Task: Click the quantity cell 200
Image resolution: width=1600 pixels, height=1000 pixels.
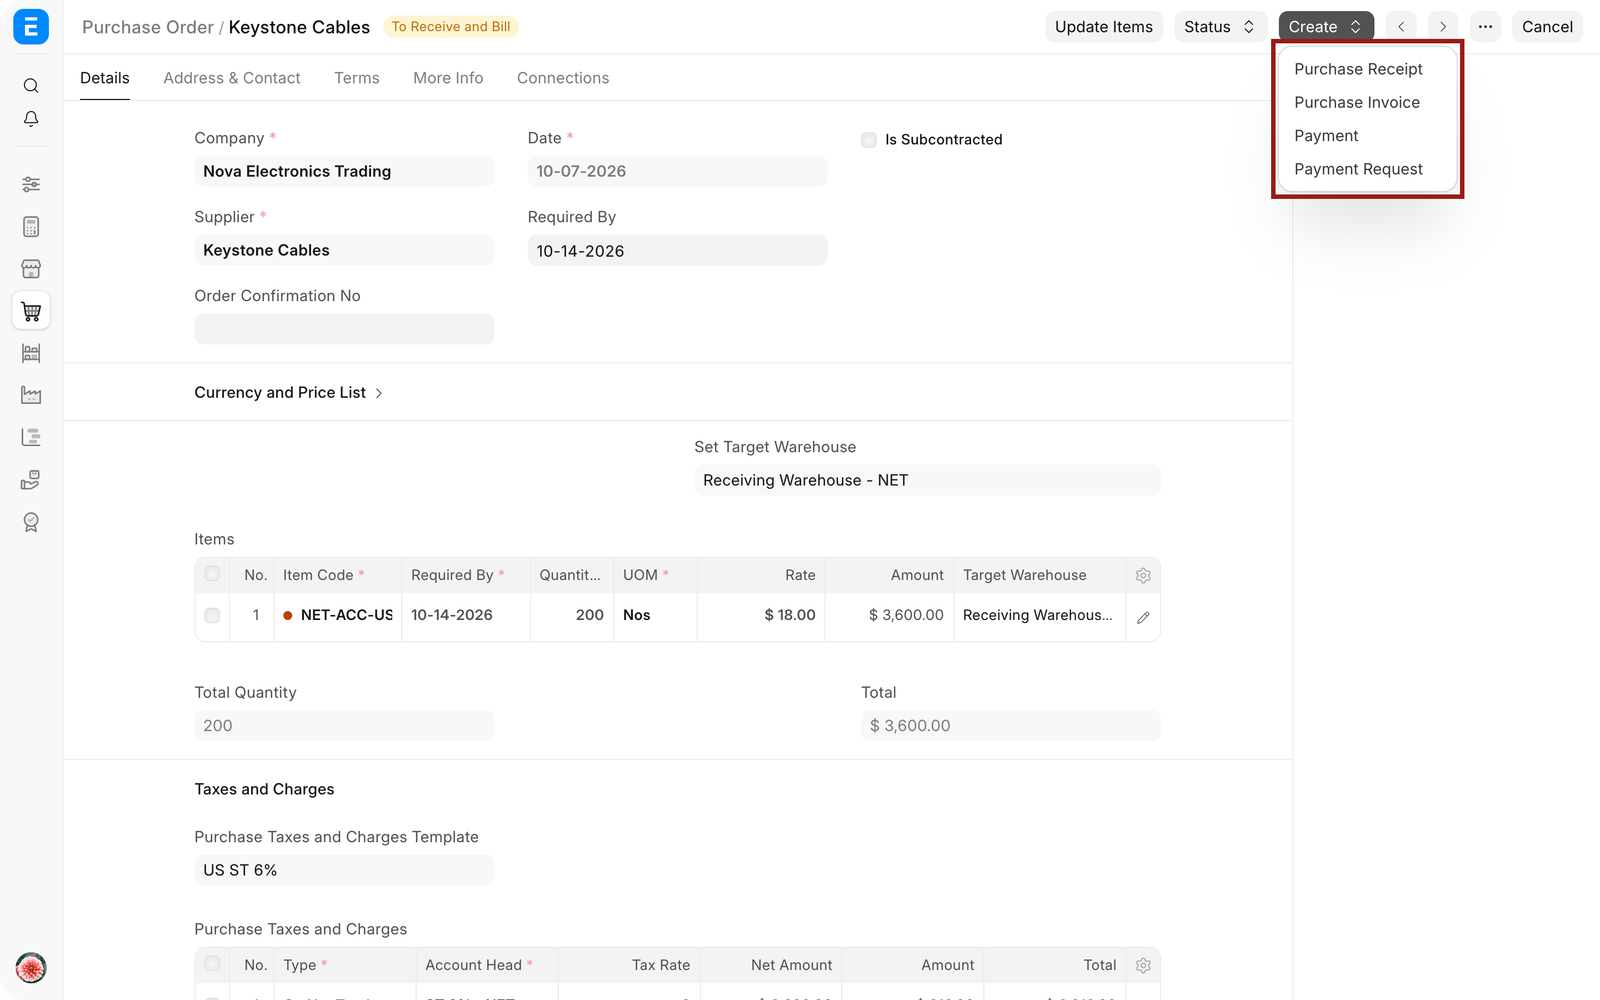Action: (x=572, y=616)
